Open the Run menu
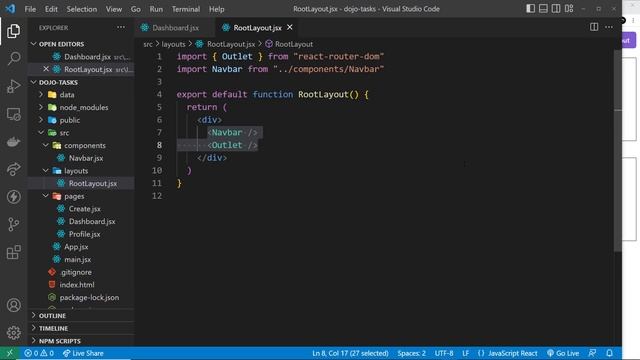Screen dimensions: 640x360 click(156, 9)
